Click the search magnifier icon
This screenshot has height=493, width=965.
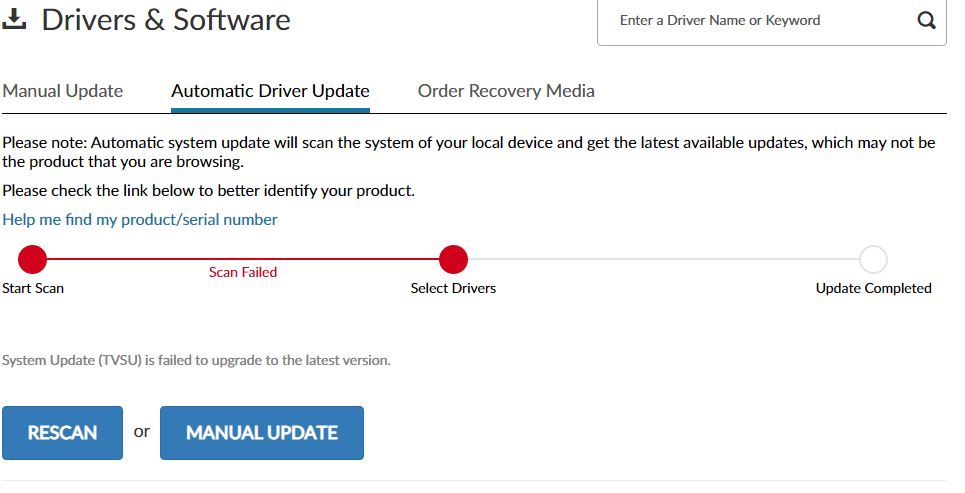[x=926, y=20]
